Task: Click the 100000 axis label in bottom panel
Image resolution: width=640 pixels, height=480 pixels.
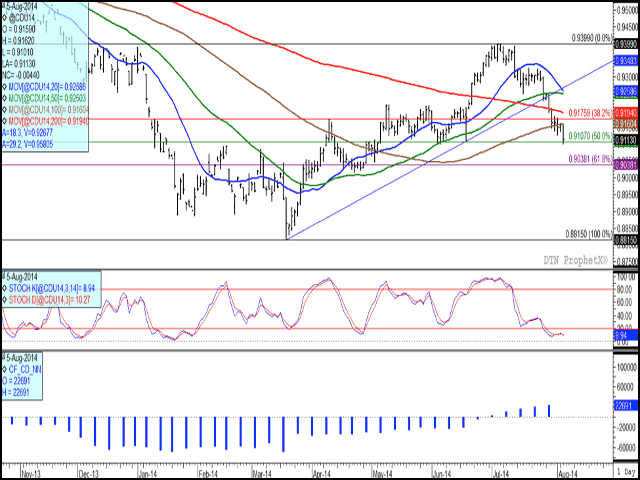Action: [x=629, y=367]
